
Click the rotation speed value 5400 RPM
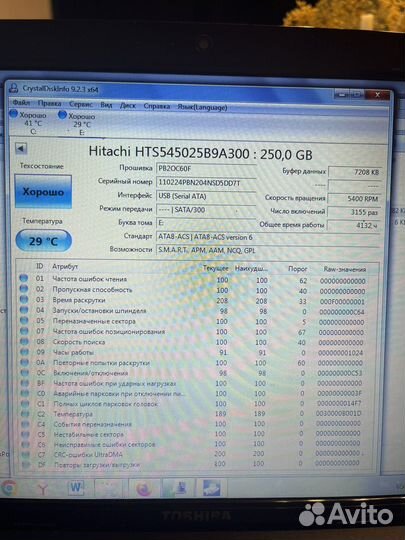click(354, 198)
